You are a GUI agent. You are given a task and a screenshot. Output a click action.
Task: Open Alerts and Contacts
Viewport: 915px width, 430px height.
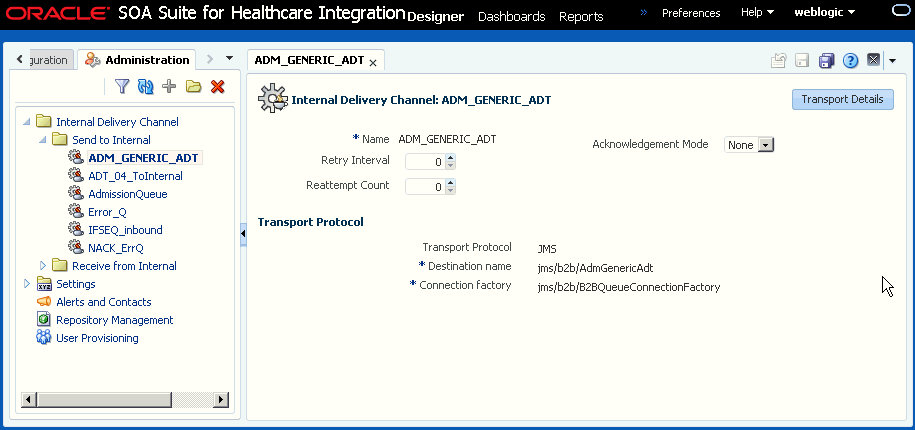(x=104, y=302)
